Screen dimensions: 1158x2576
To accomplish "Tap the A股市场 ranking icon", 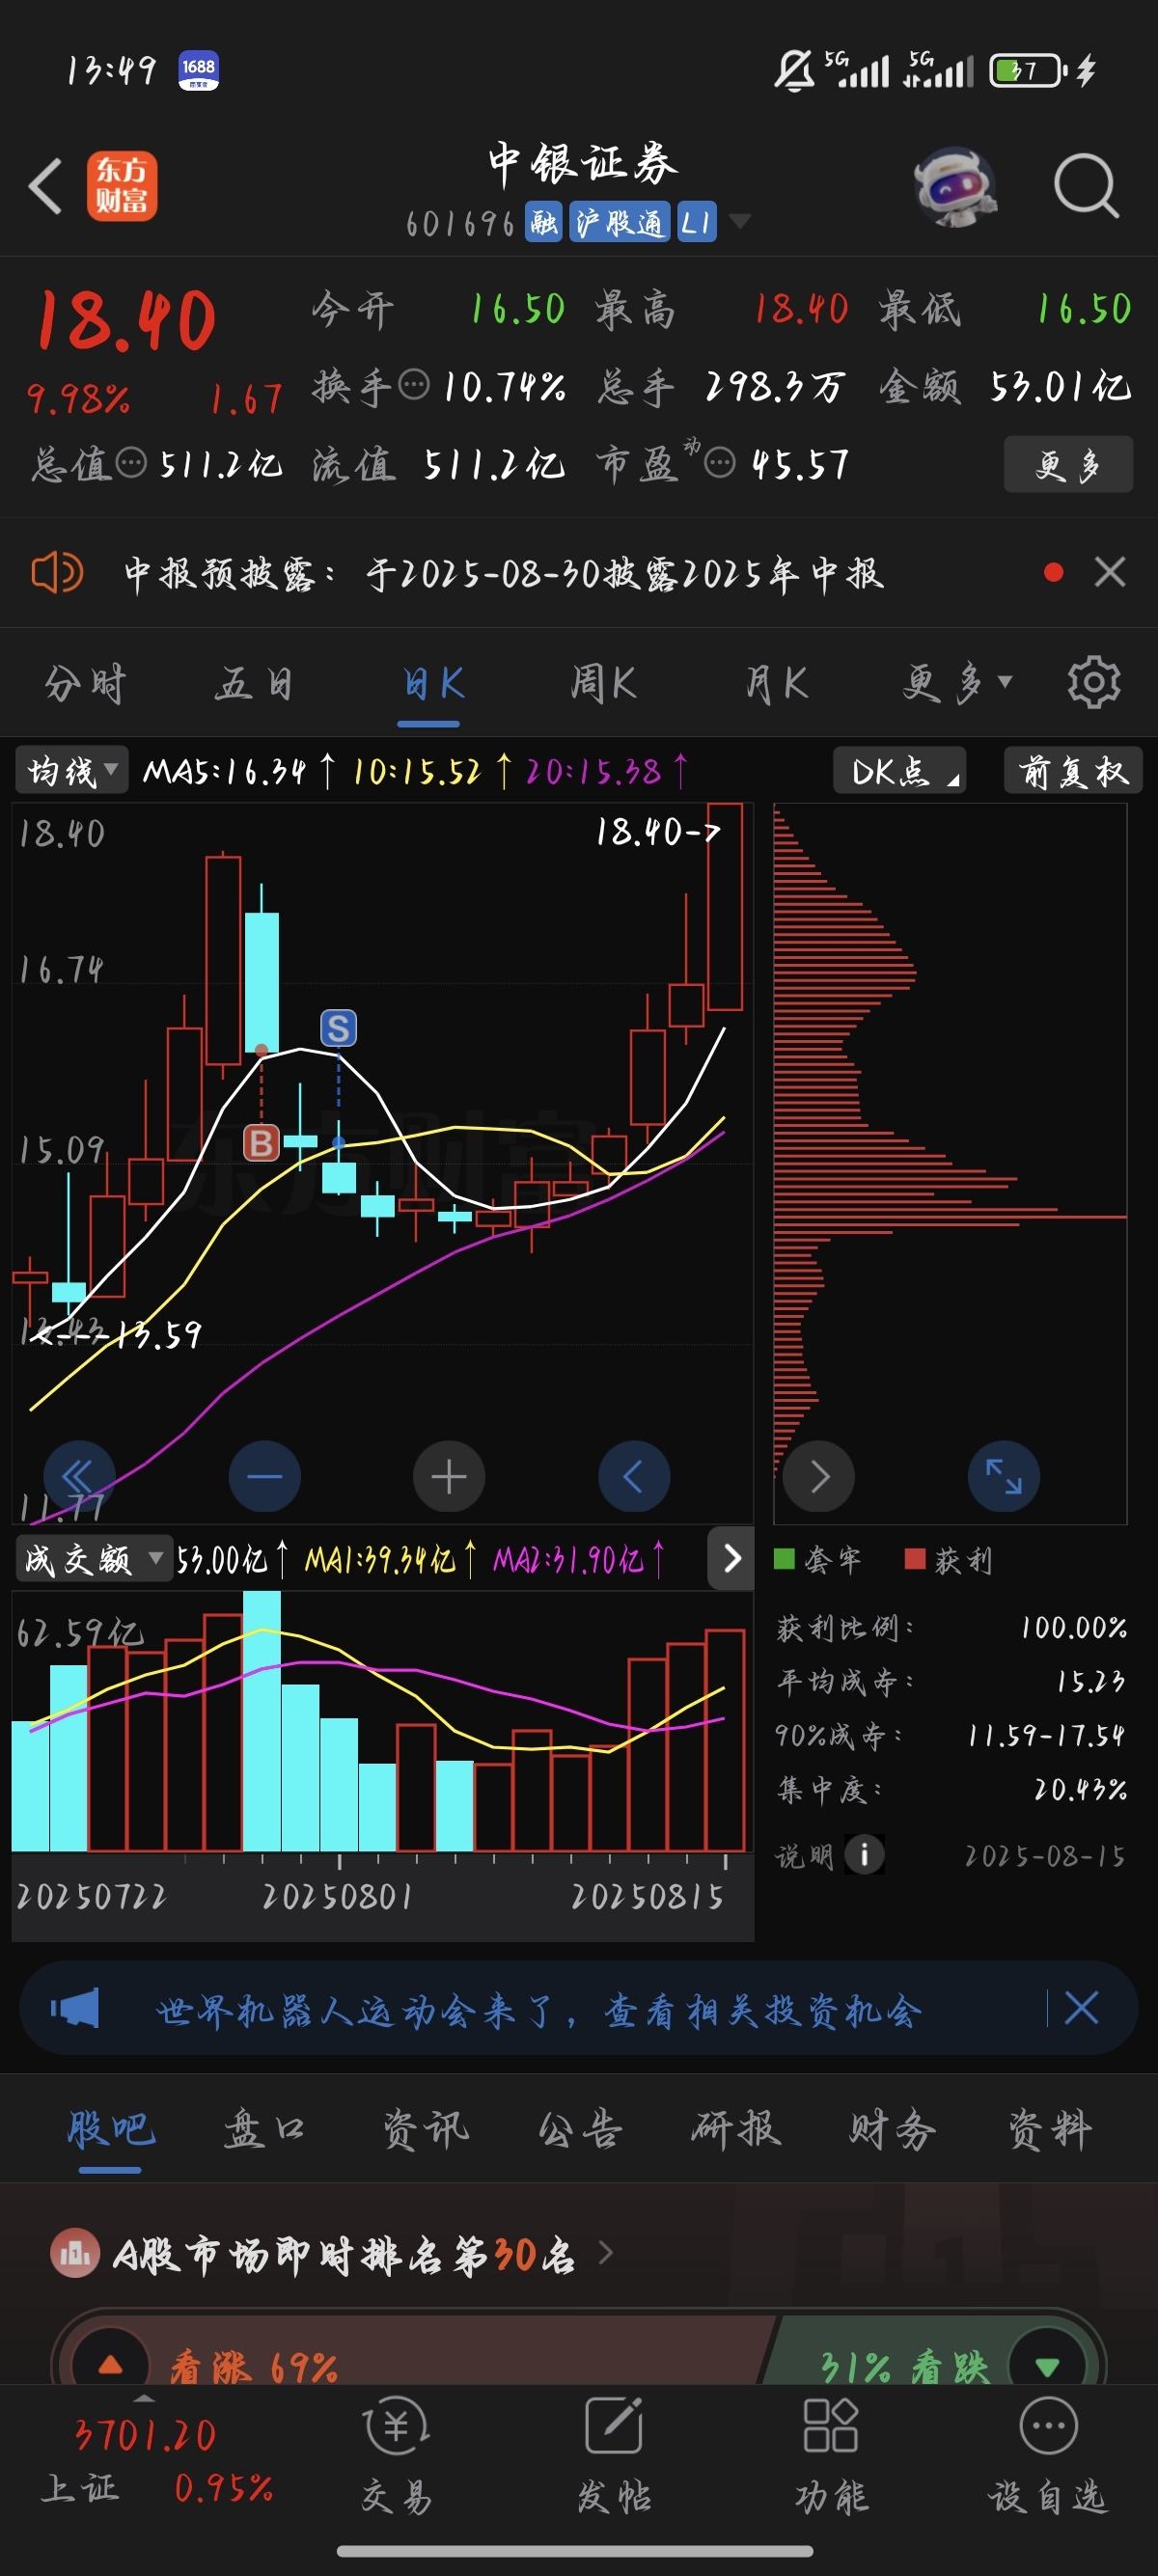I will click(x=75, y=2253).
